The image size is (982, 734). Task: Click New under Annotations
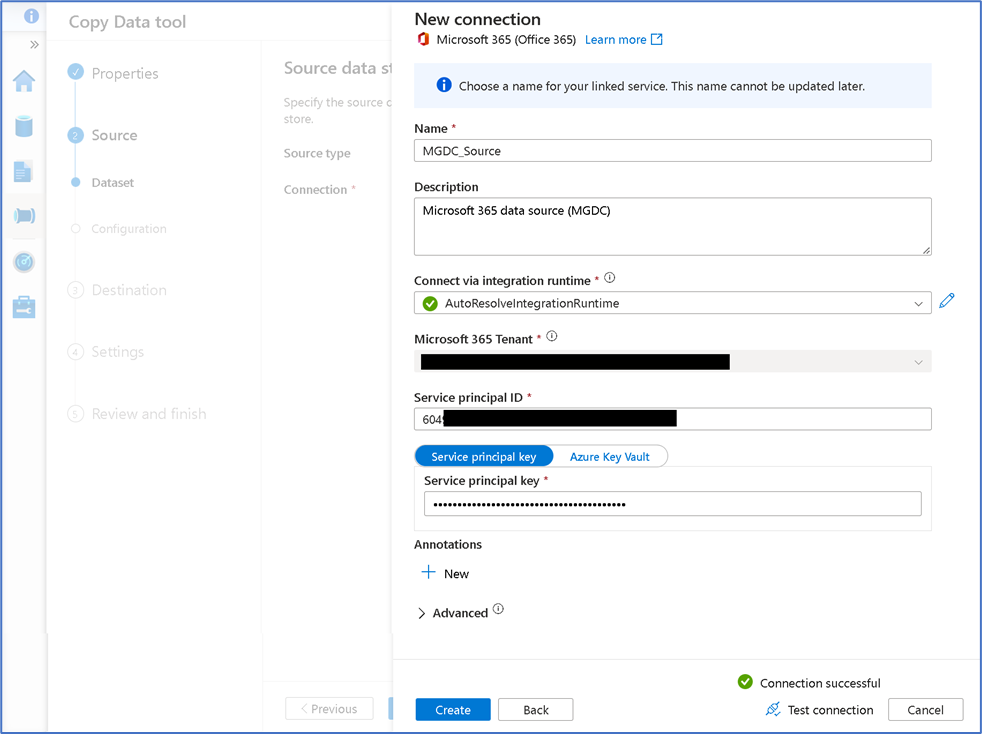[456, 574]
